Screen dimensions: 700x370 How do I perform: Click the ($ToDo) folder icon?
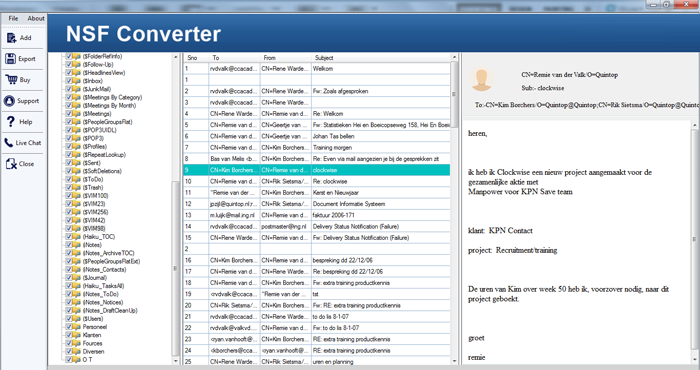(x=77, y=179)
